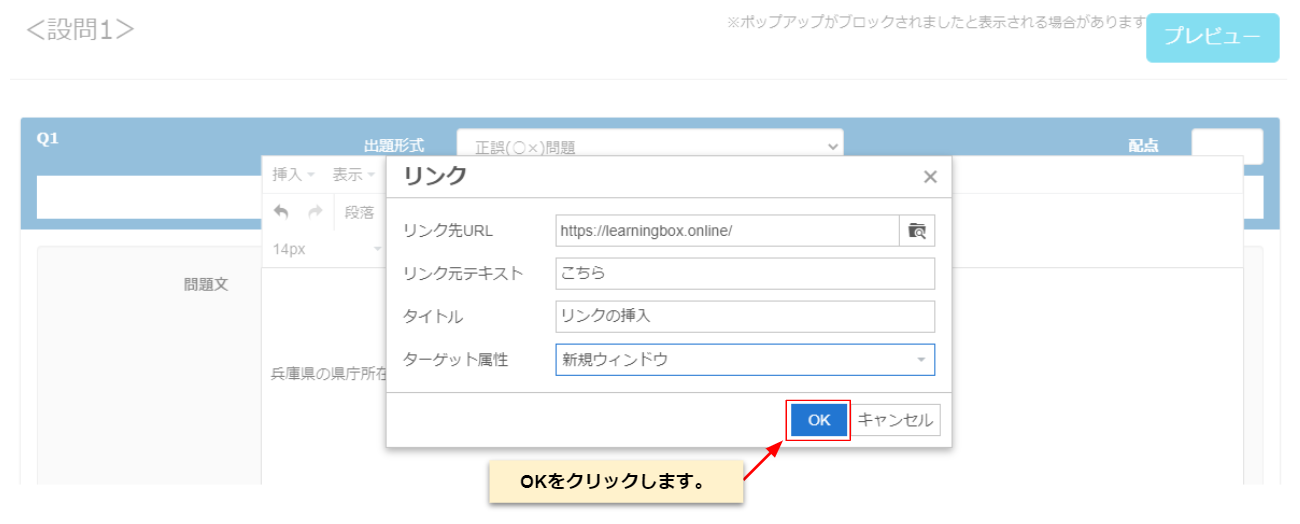Screen dimensions: 1300x524
Task: Click the リンク元テキスト input field
Action: click(744, 273)
